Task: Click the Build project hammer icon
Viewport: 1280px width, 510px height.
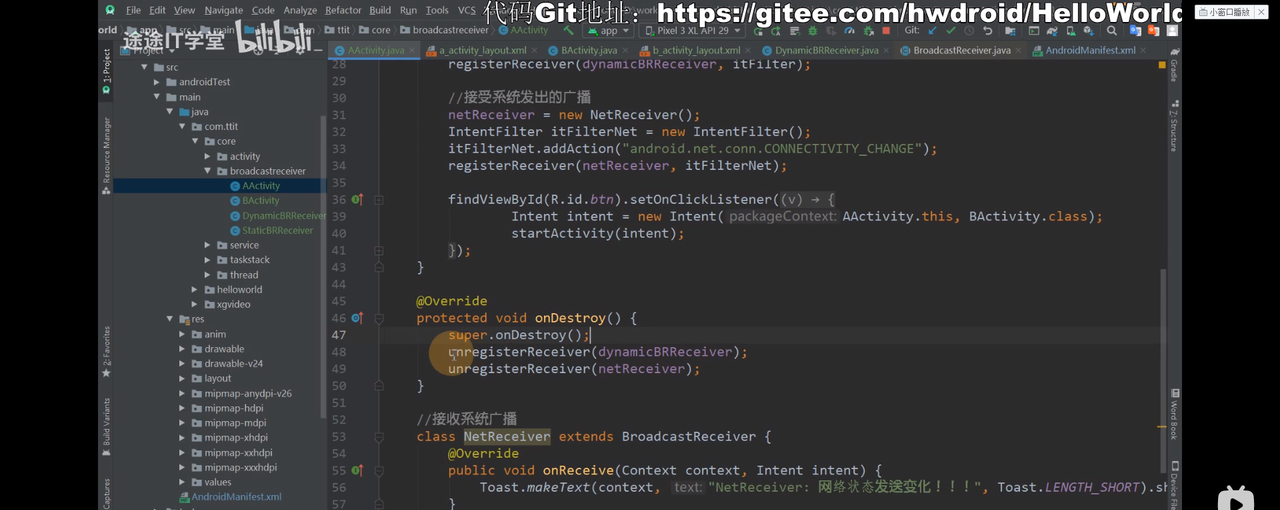Action: pyautogui.click(x=568, y=31)
